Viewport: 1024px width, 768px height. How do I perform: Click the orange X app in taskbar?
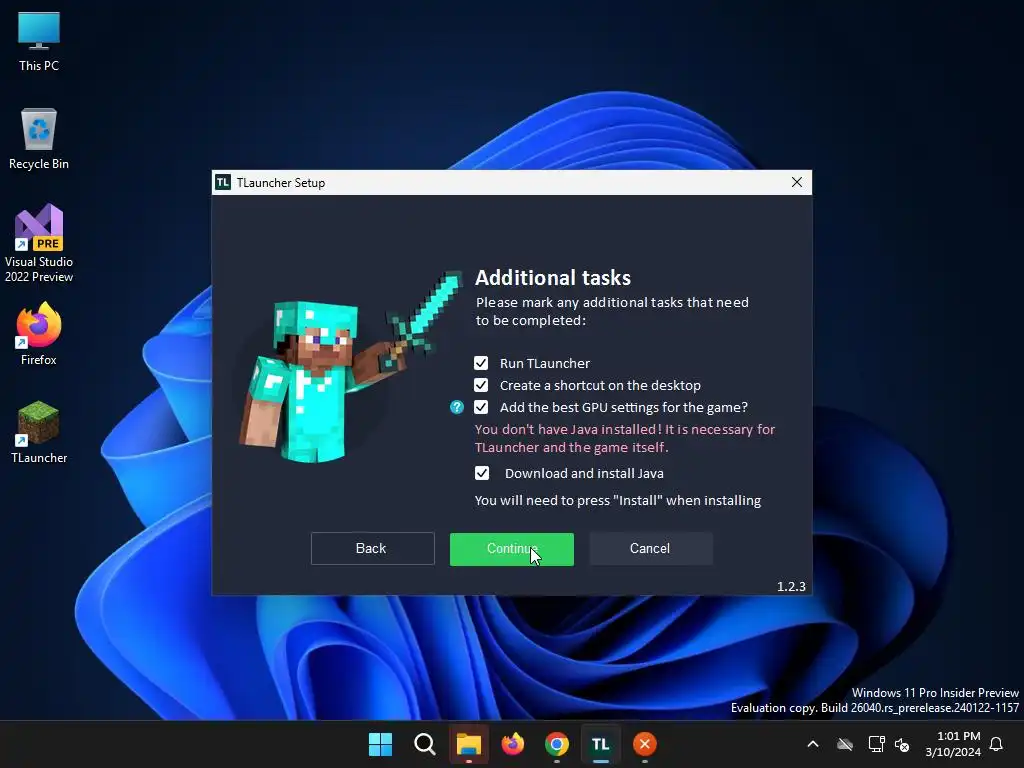point(645,744)
